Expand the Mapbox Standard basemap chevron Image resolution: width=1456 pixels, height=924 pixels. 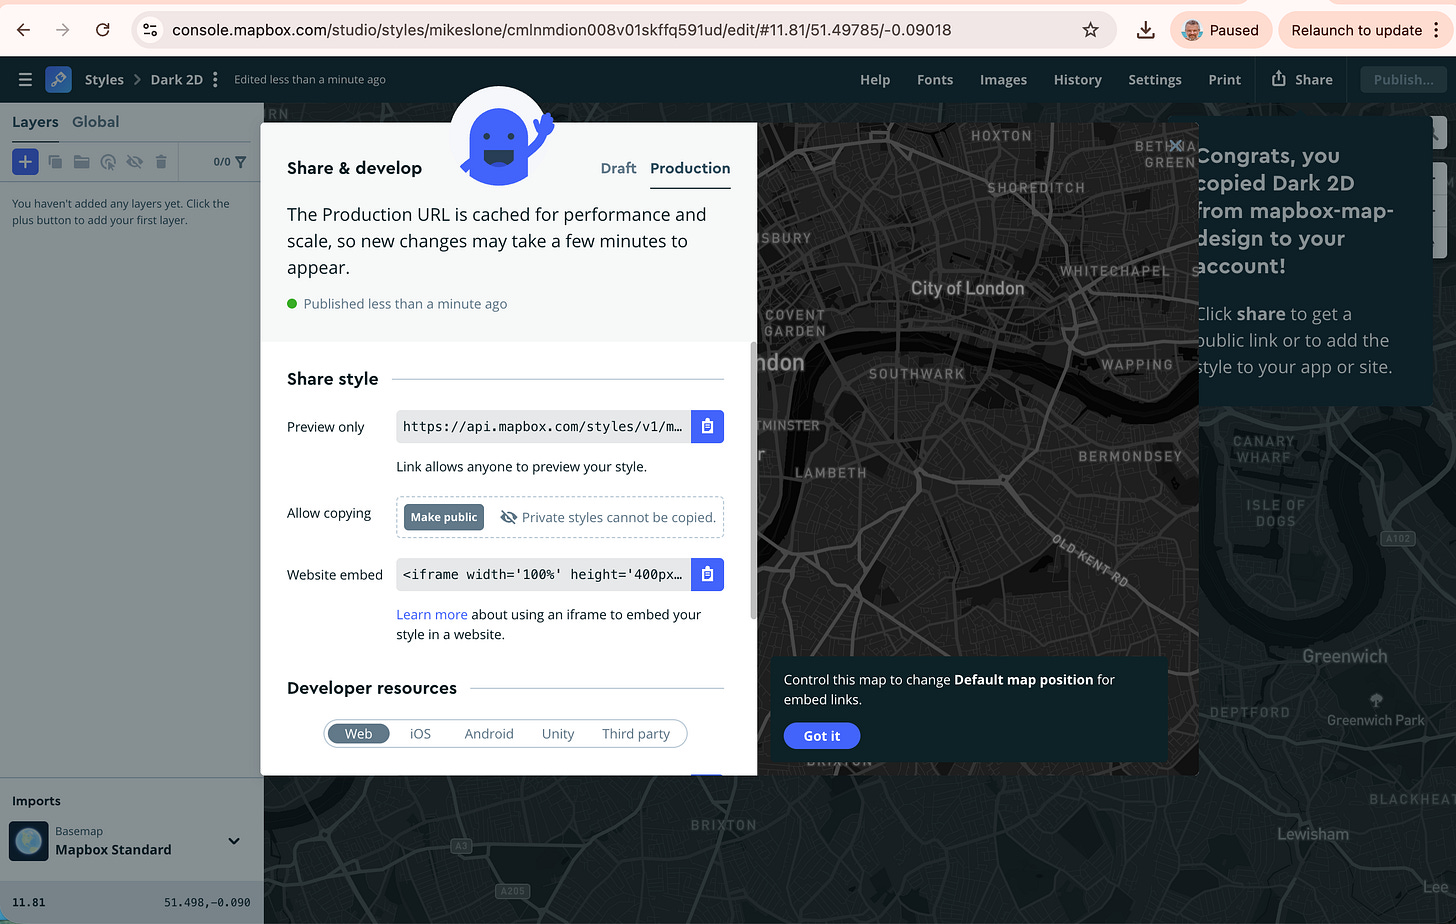(x=234, y=841)
